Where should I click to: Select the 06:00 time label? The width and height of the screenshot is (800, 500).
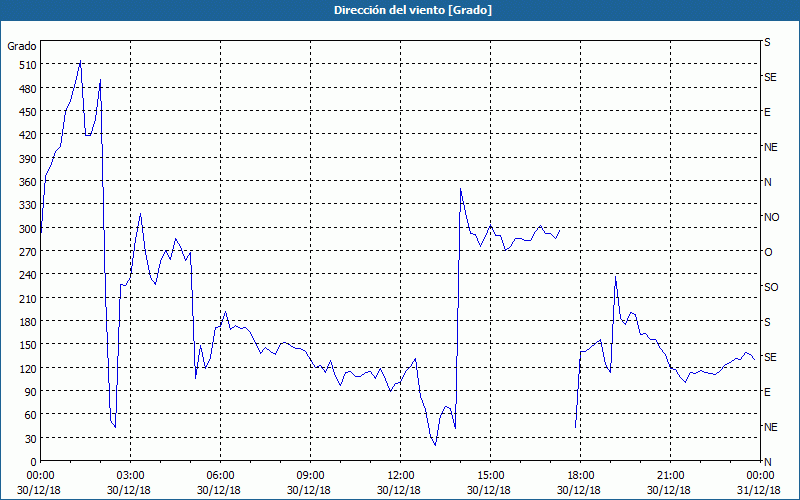click(x=220, y=476)
